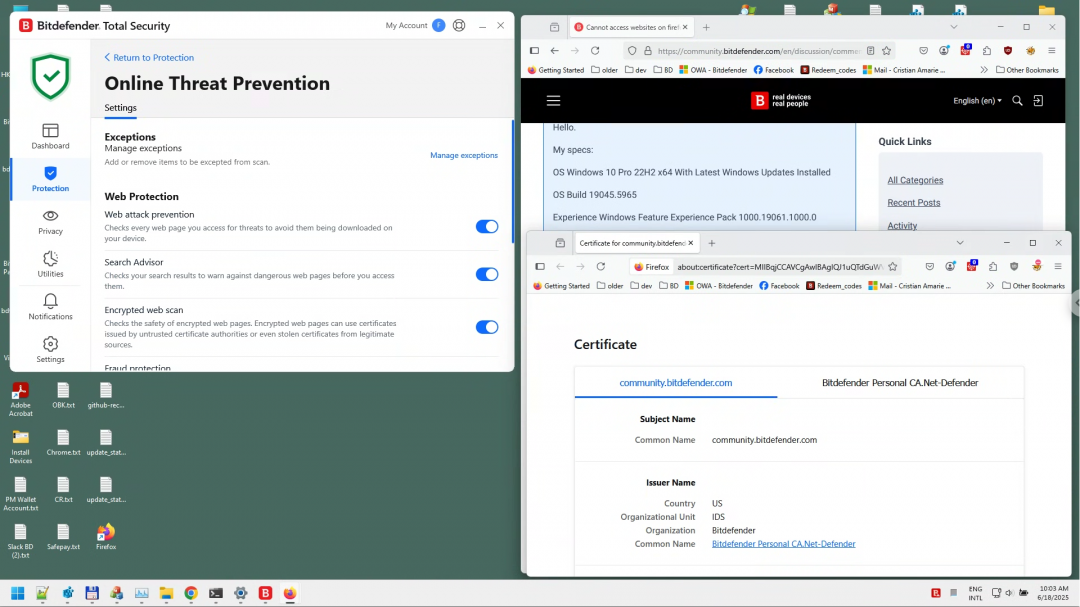Go back in the top Firefox window
Viewport: 1080px width, 607px height.
(x=554, y=50)
